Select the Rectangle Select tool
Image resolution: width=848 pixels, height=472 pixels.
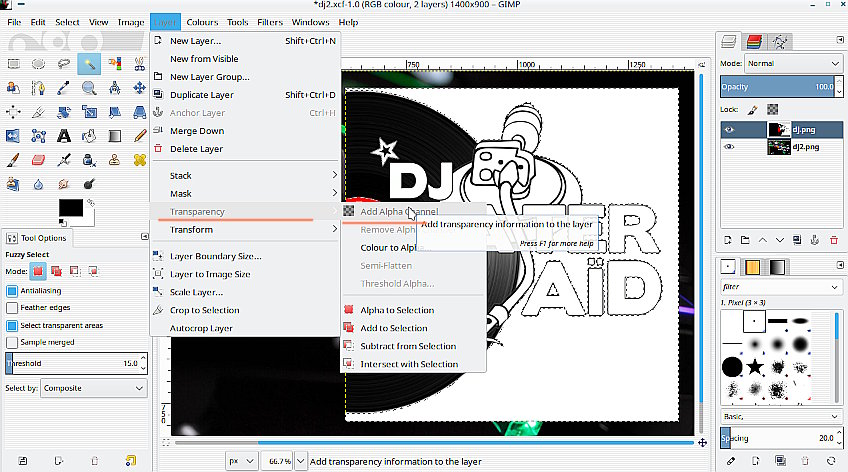(x=14, y=64)
